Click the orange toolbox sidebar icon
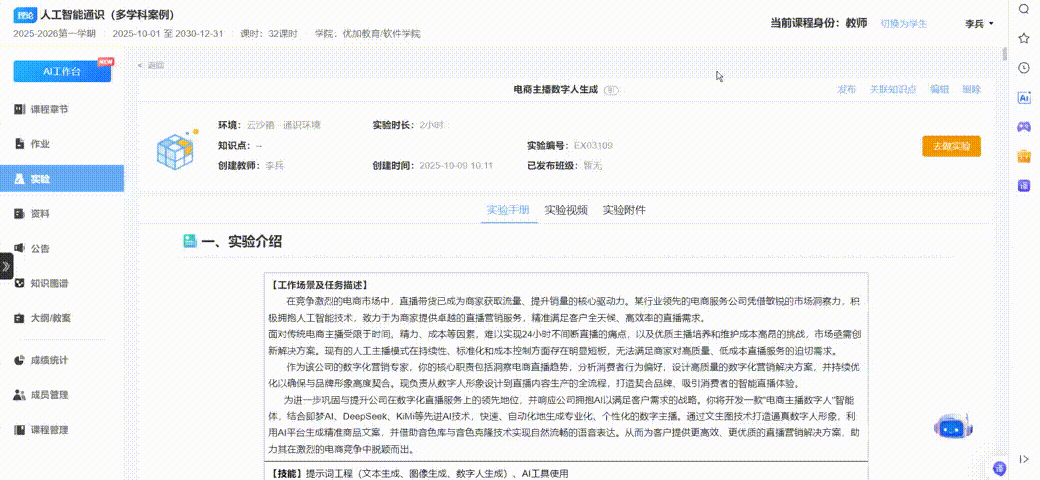This screenshot has width=1040, height=480. point(1024,156)
